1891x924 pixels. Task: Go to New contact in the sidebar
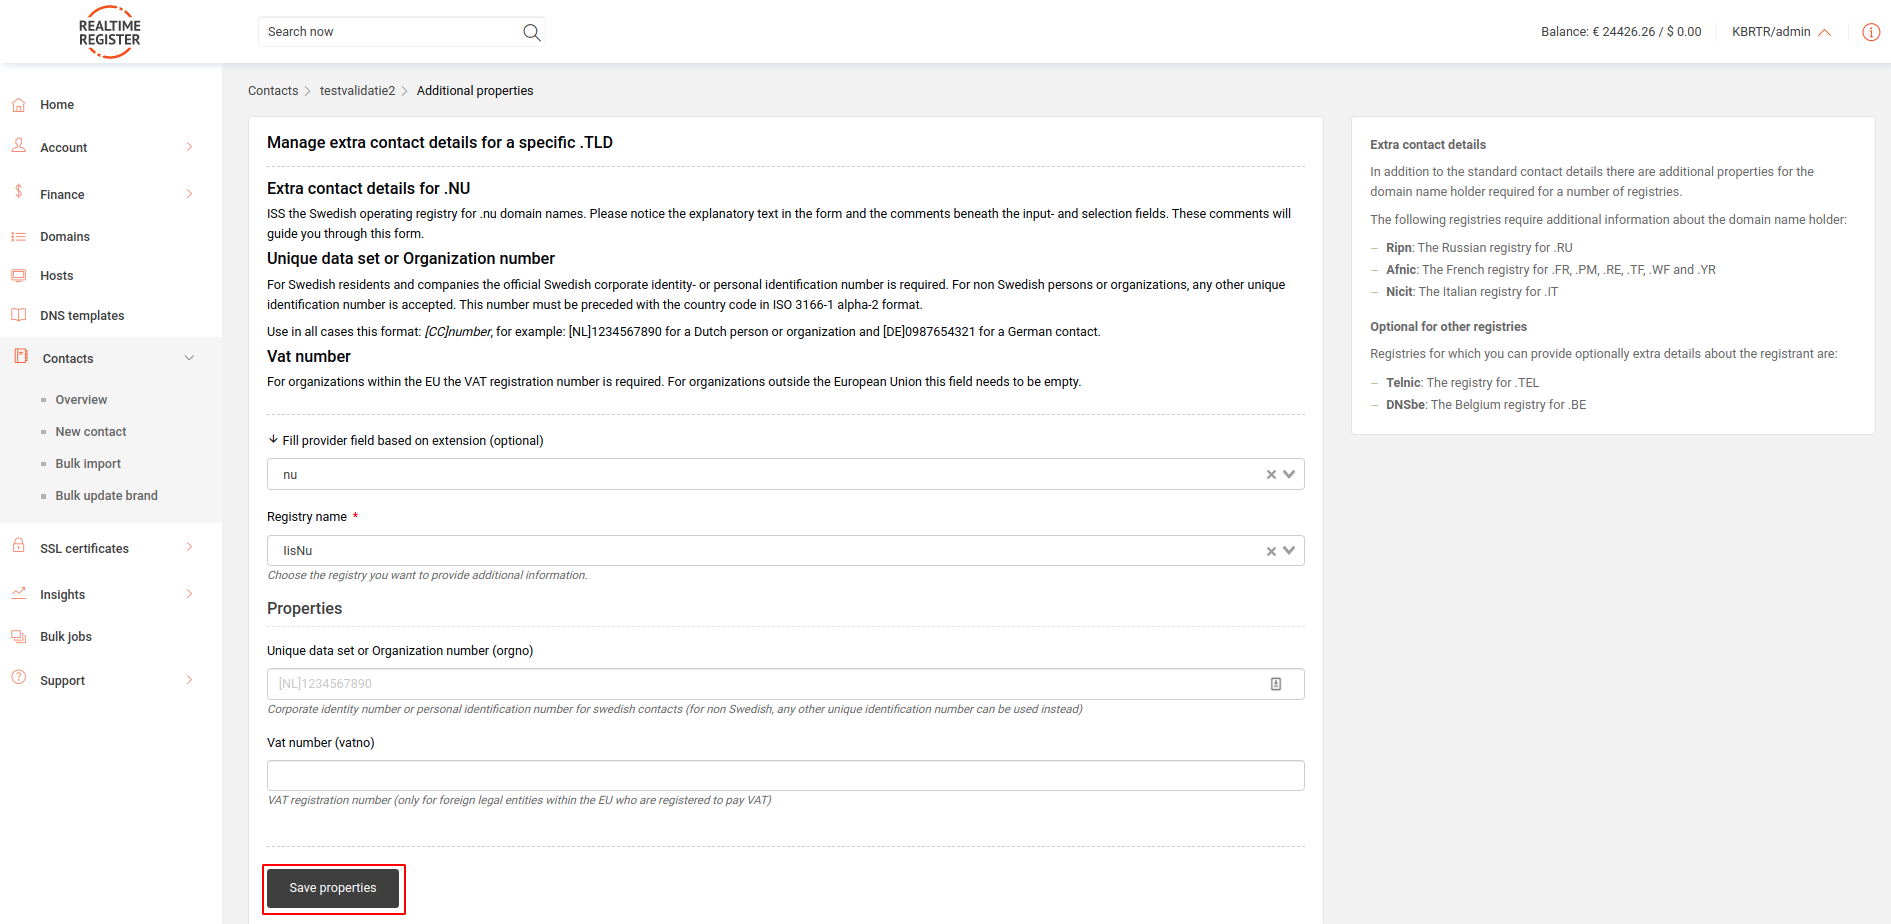[91, 431]
